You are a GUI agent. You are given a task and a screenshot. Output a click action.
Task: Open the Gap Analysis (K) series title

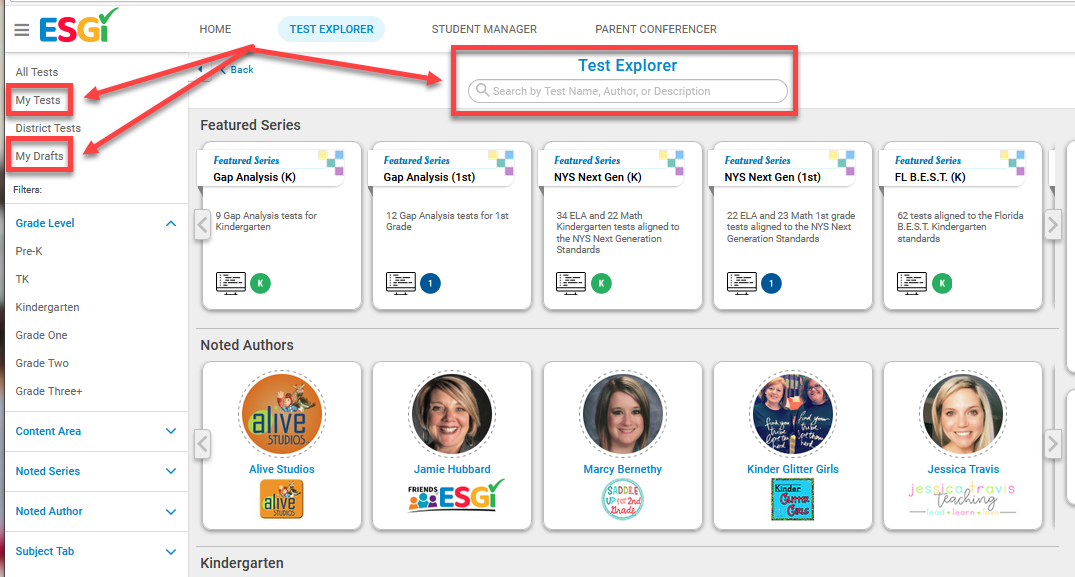(254, 177)
